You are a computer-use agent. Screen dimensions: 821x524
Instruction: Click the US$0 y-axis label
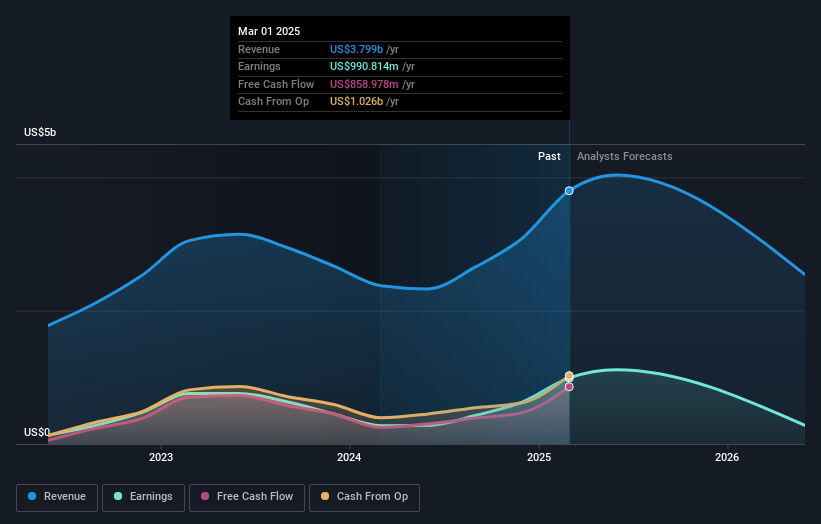click(x=37, y=432)
